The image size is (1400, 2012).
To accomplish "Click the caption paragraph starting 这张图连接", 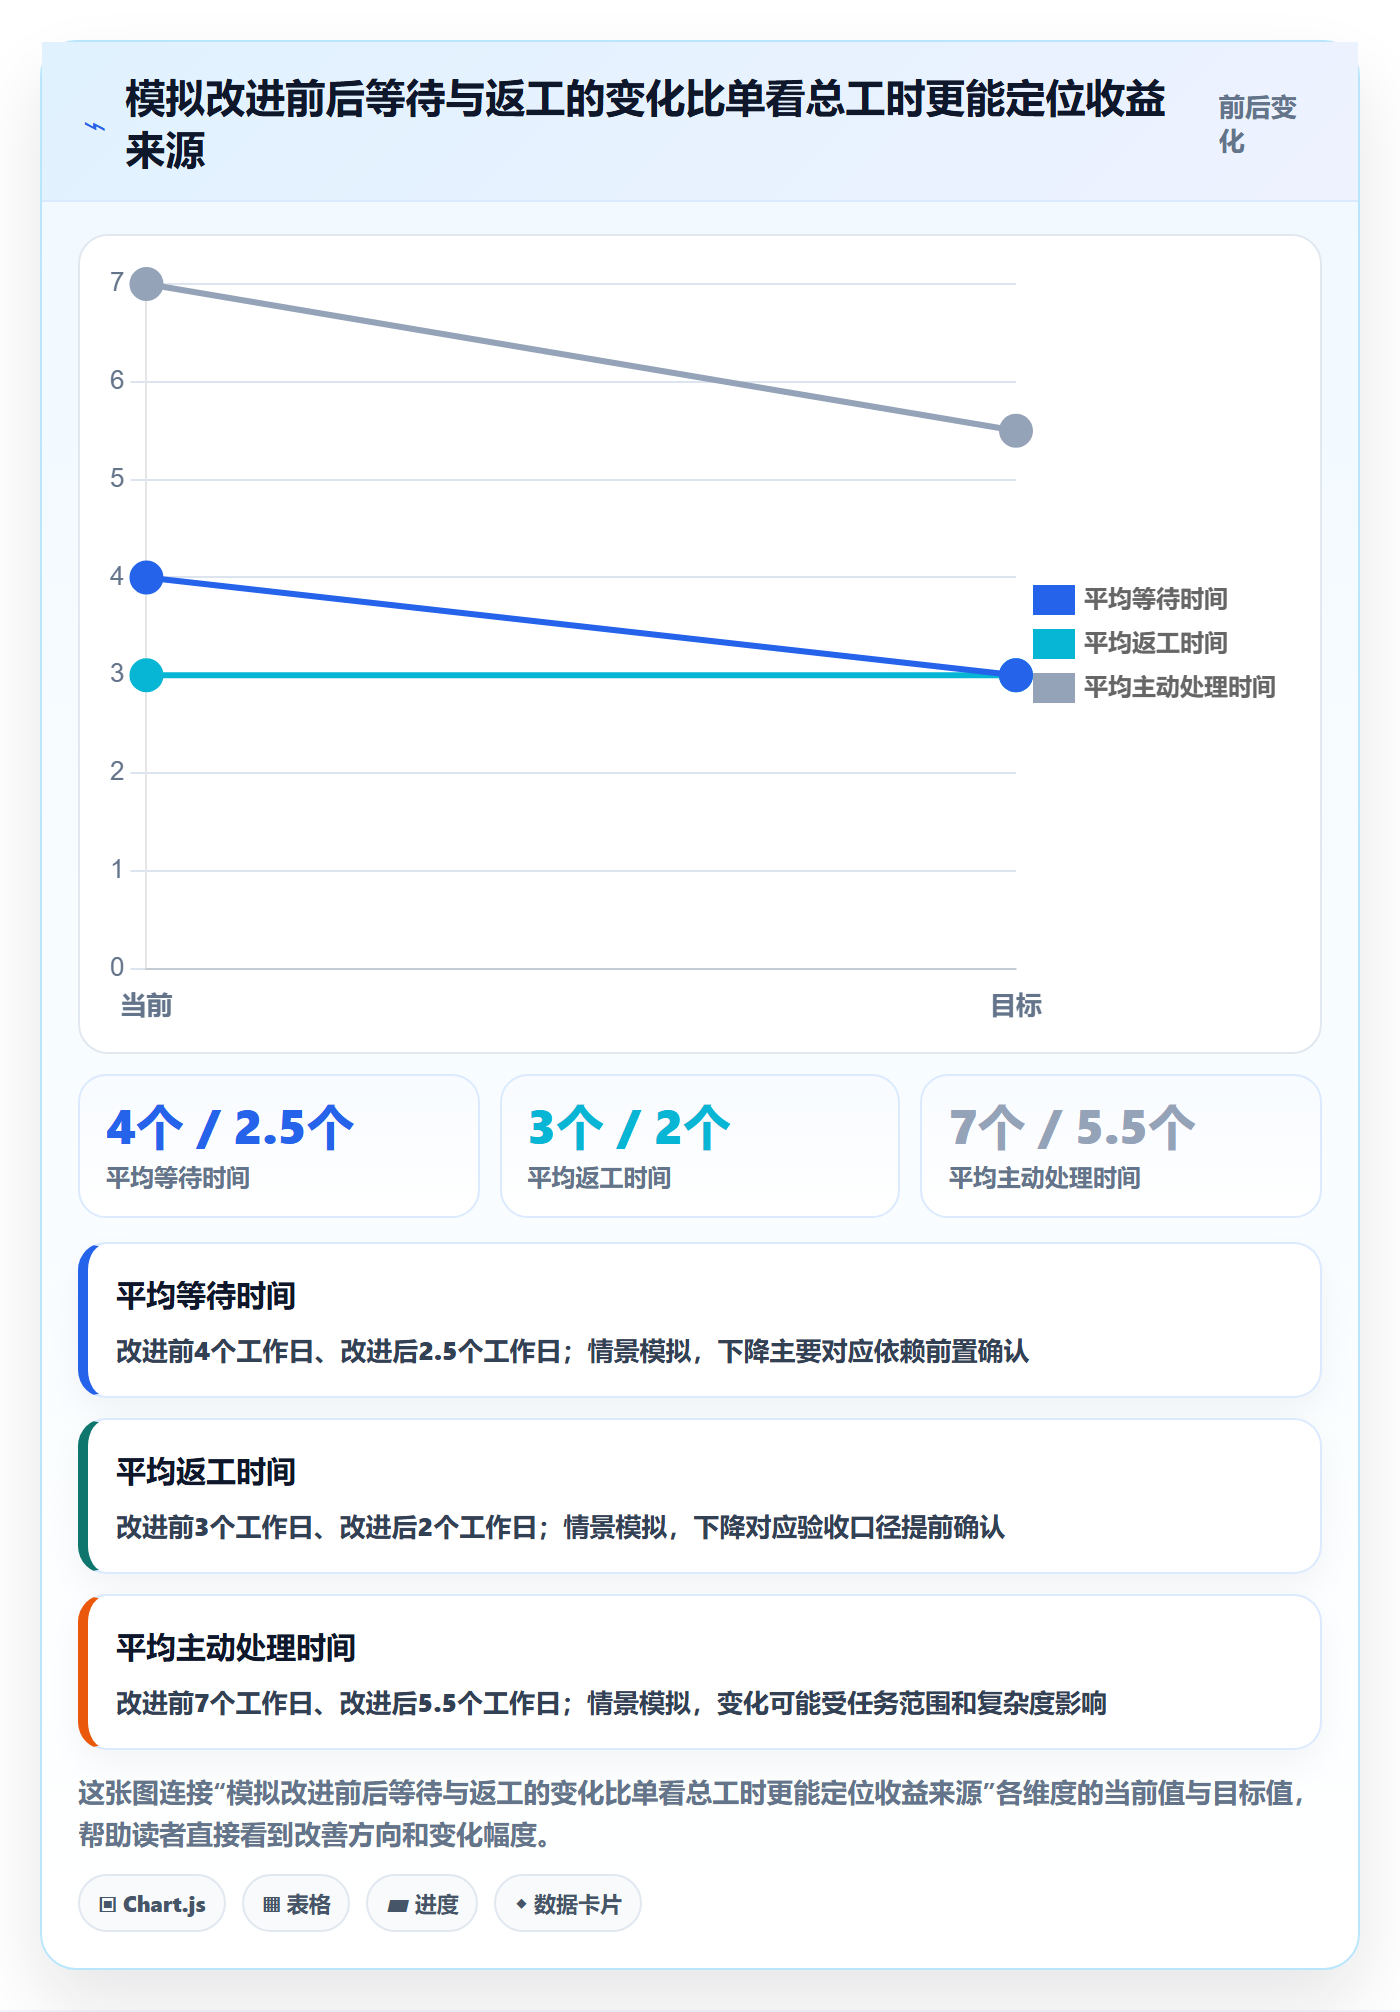I will 694,1814.
